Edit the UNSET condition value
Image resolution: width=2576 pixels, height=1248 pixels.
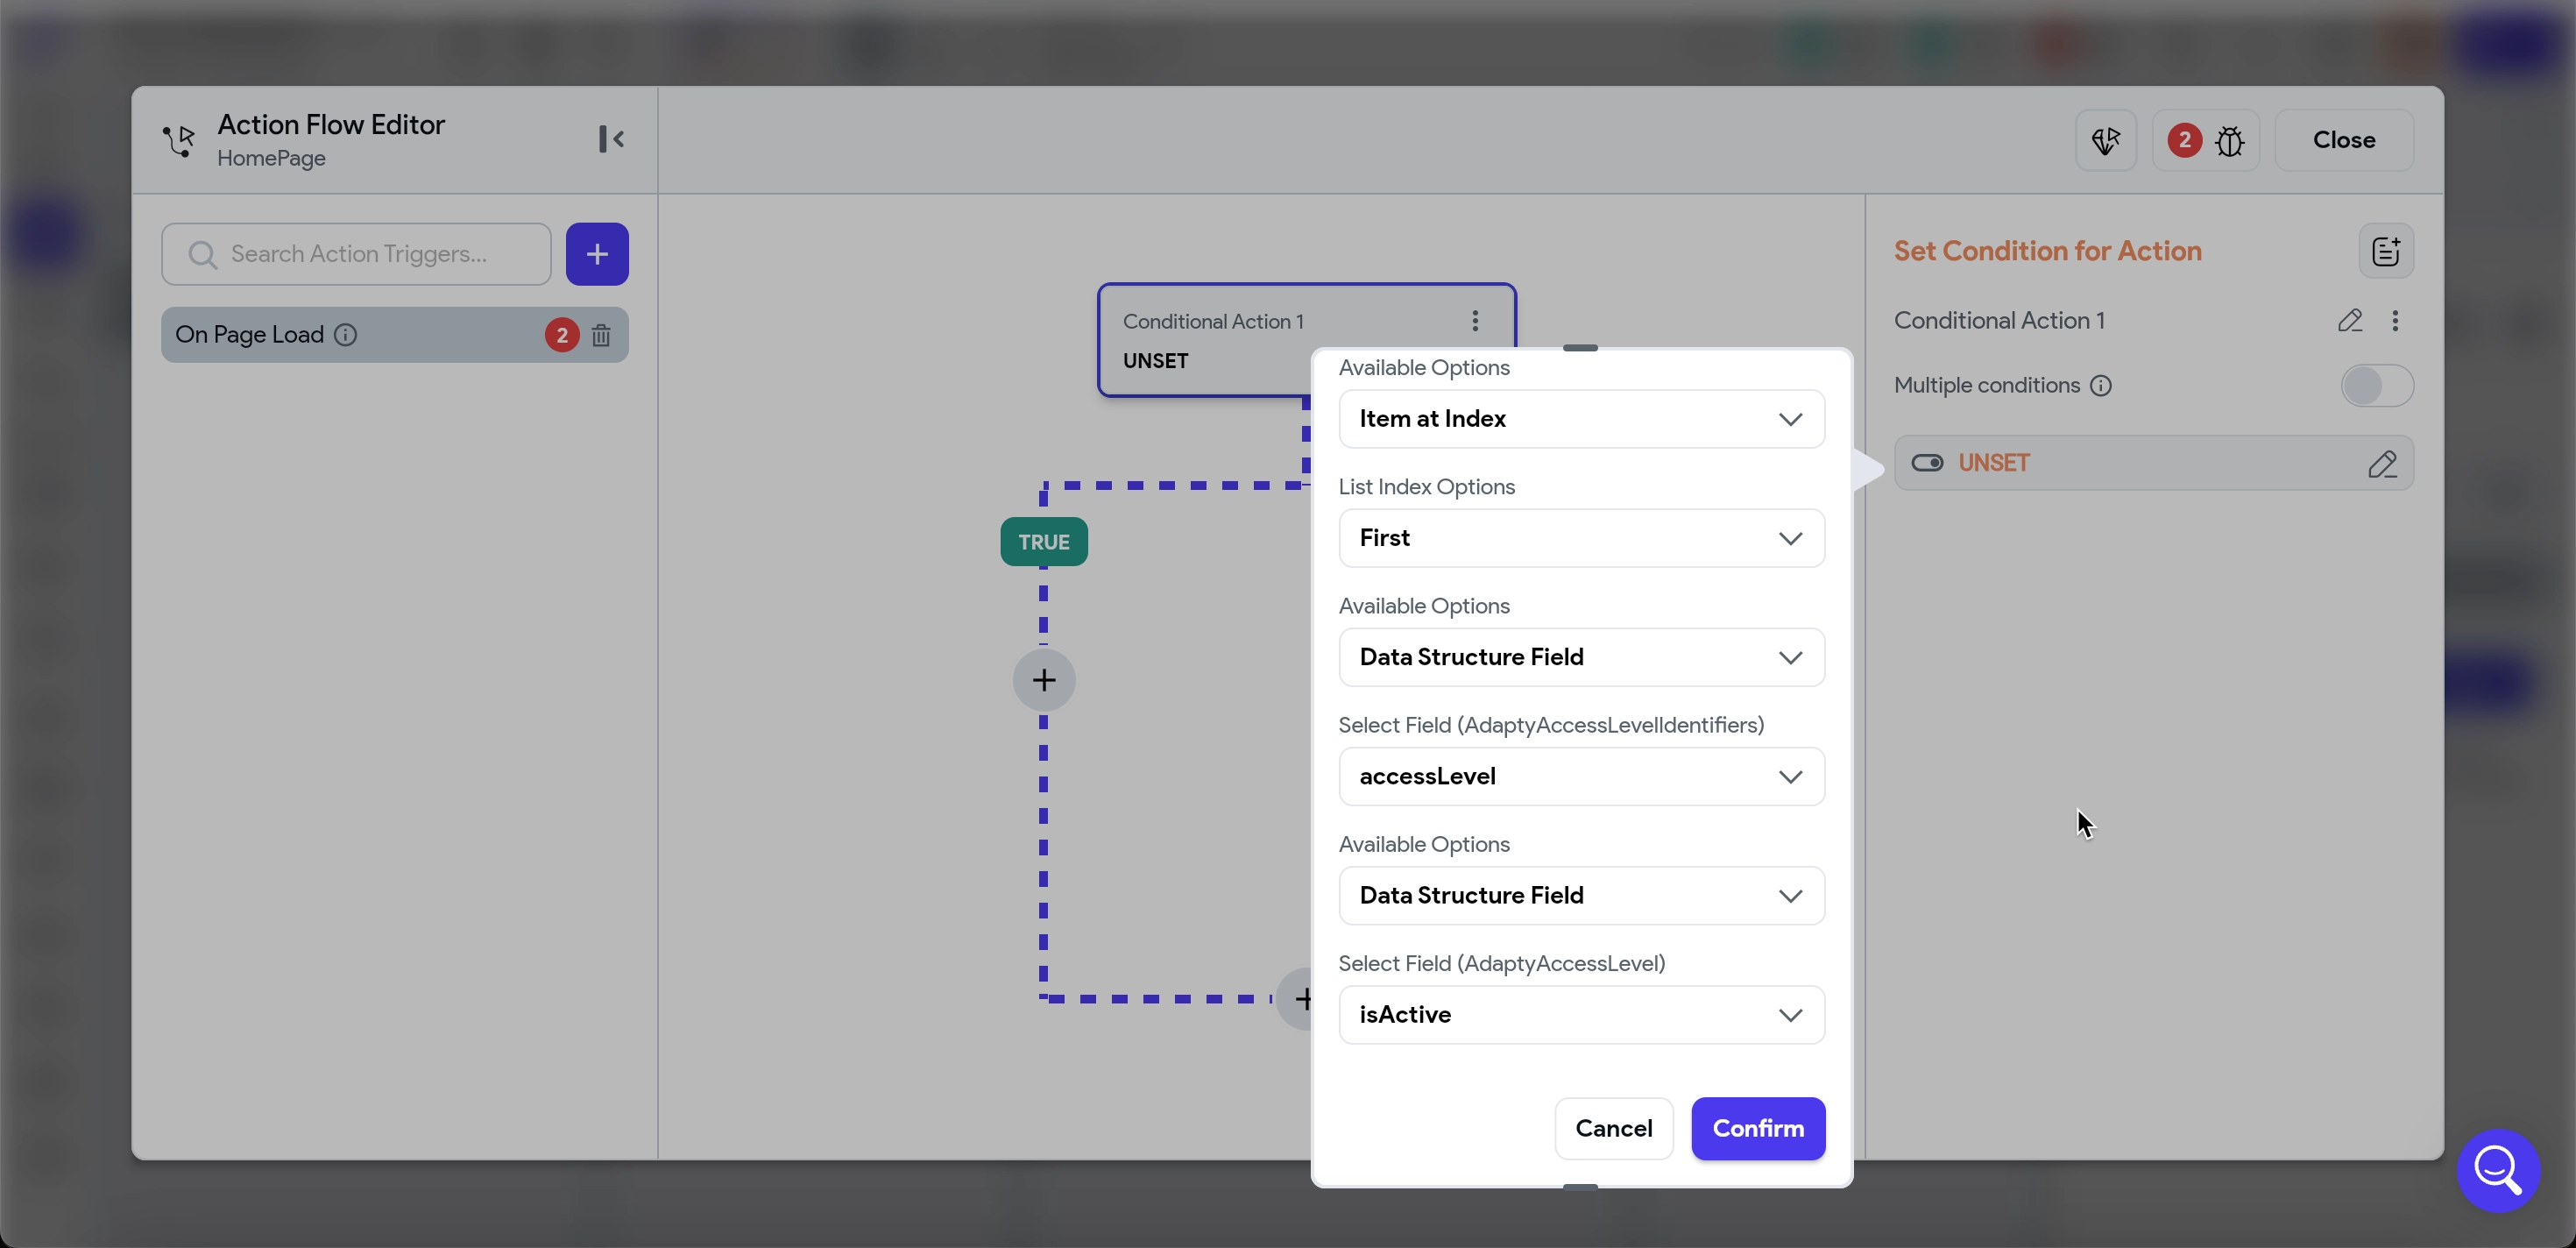coord(2382,464)
